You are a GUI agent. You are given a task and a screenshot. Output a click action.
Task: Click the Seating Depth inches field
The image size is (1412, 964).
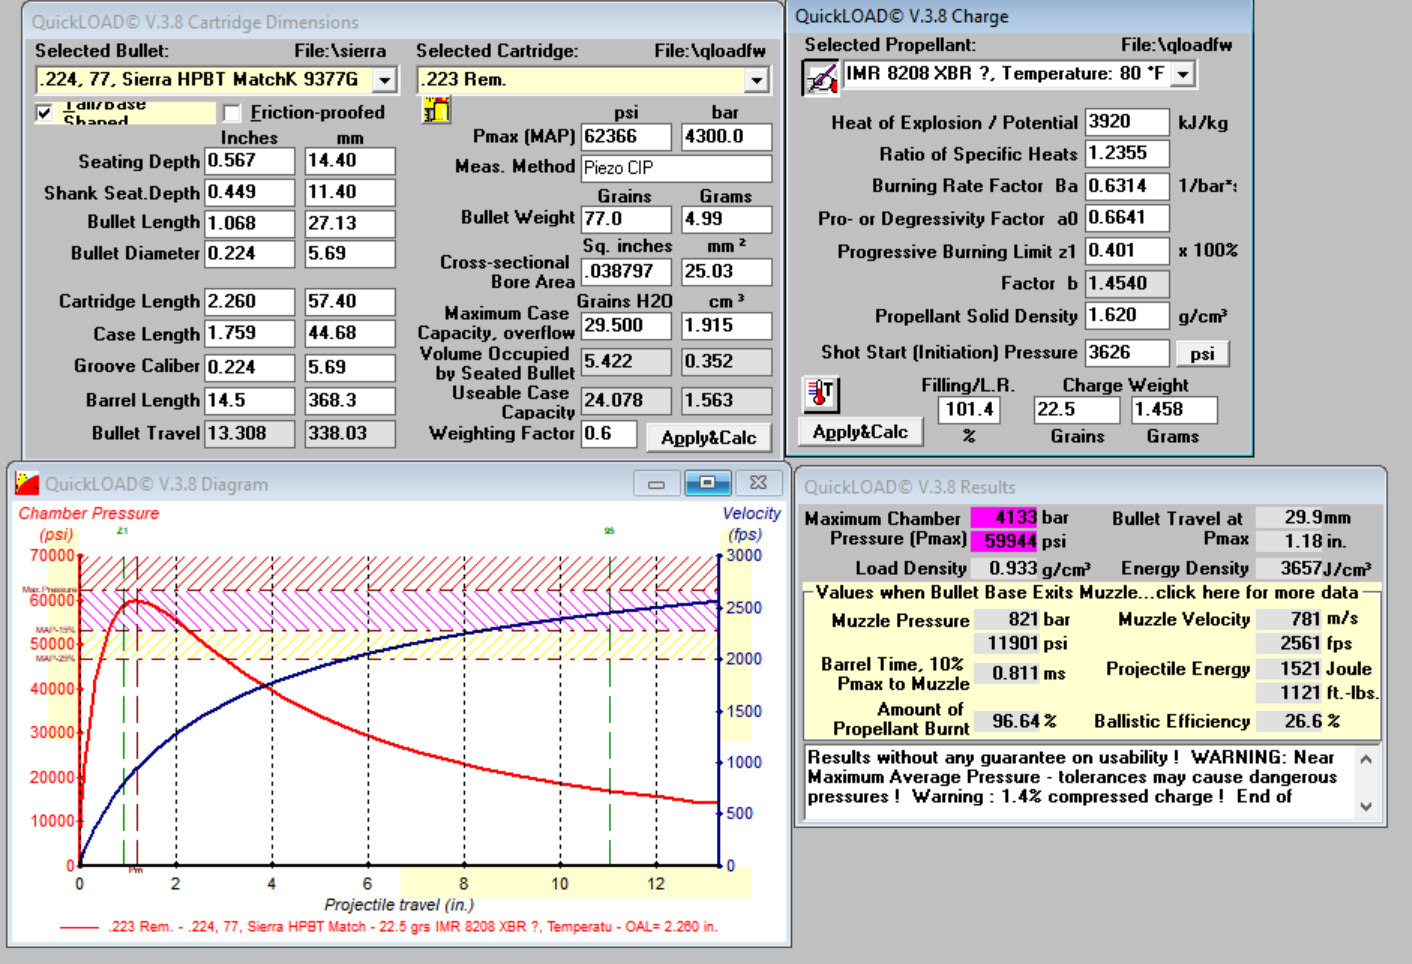point(250,161)
